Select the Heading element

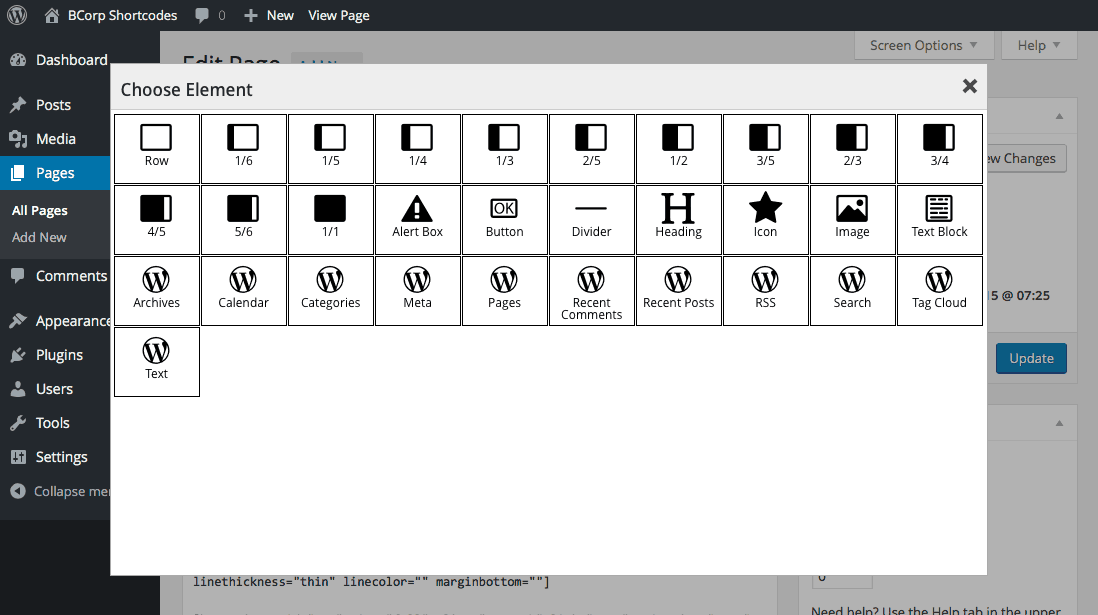(678, 219)
